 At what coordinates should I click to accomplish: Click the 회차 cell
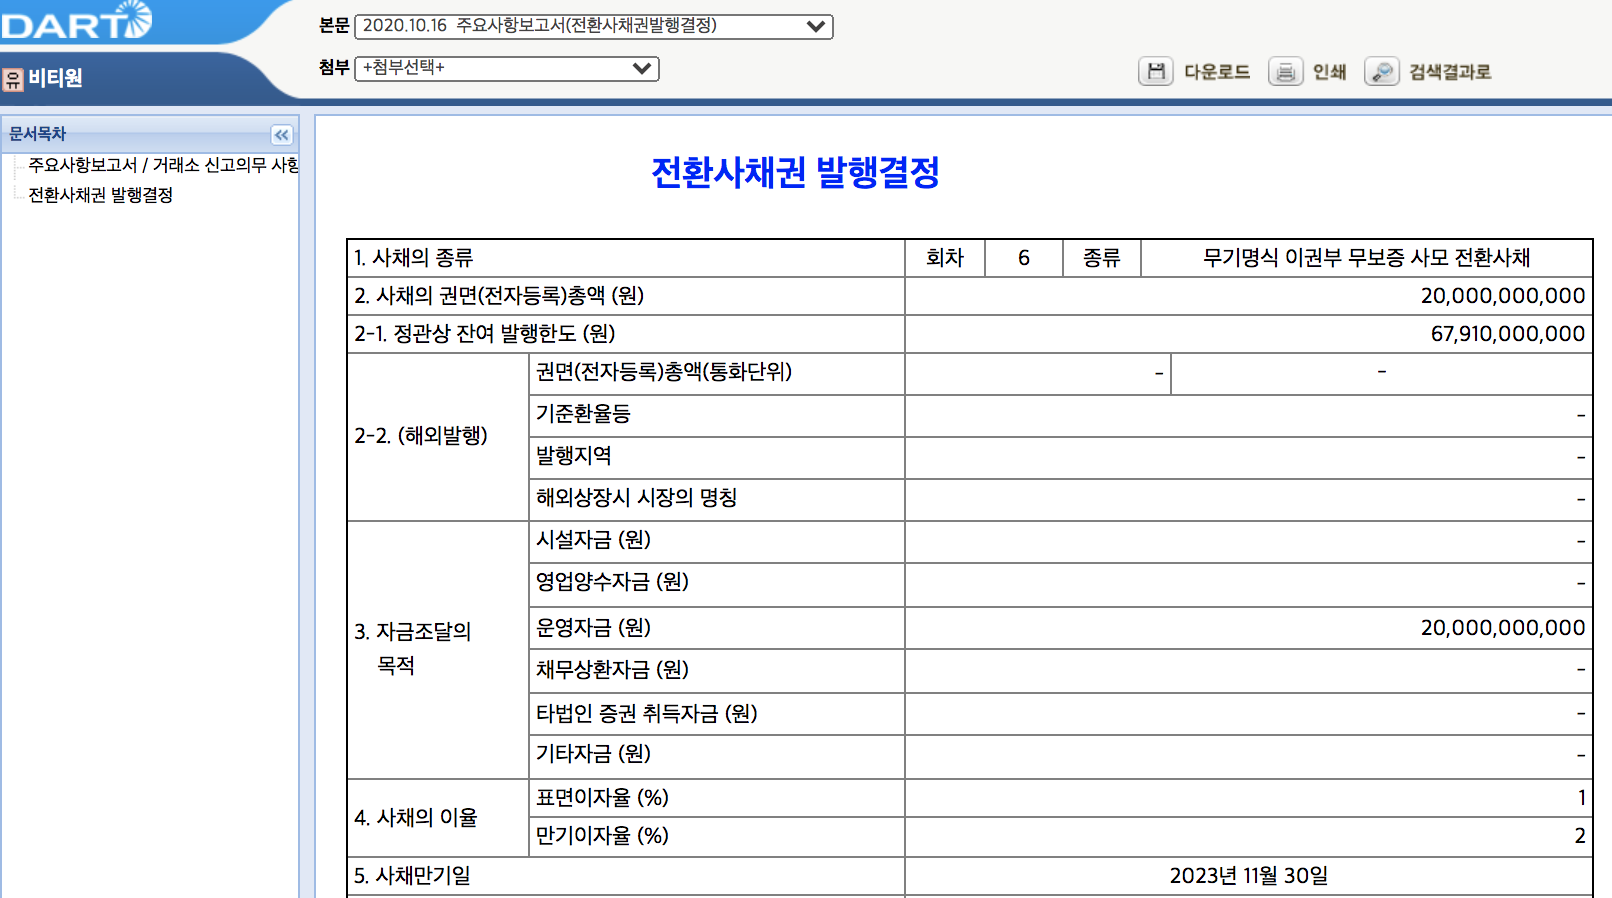pyautogui.click(x=945, y=258)
